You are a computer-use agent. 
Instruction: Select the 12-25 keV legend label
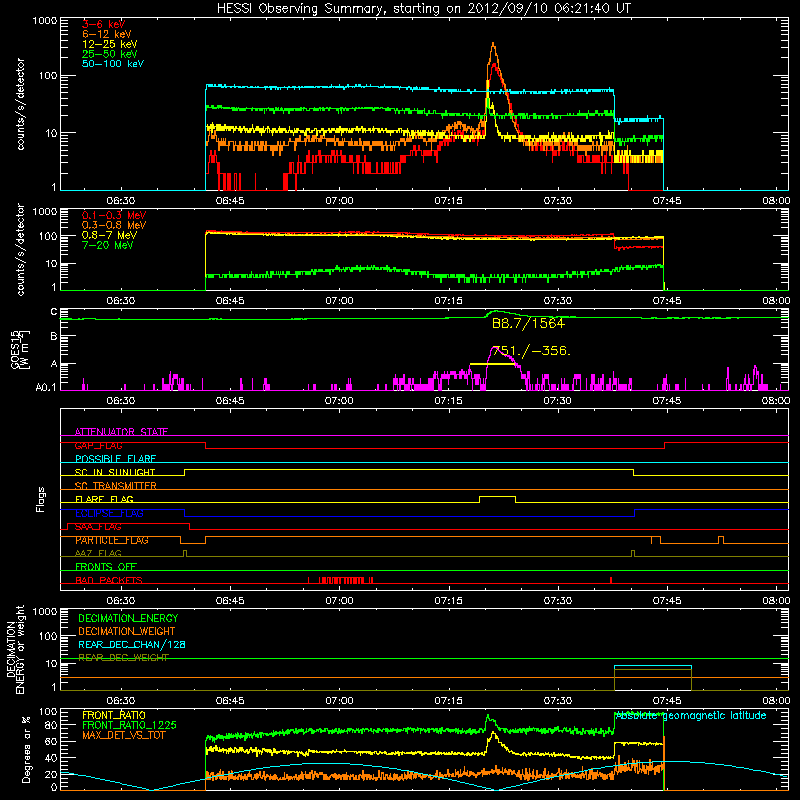point(110,44)
